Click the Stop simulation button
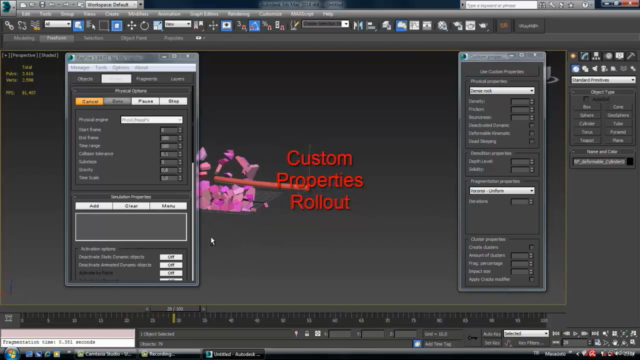The image size is (640, 360). [173, 101]
